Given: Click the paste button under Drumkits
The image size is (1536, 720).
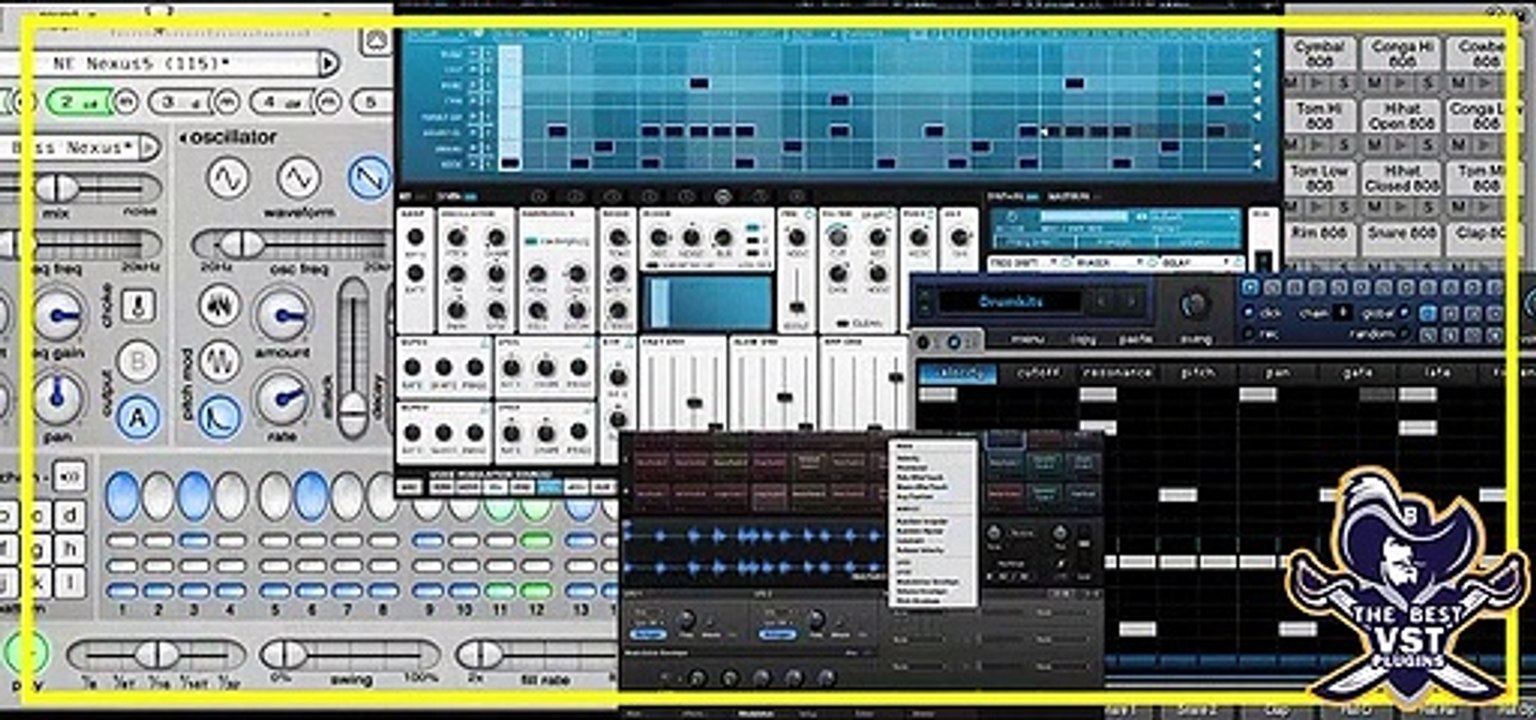Looking at the screenshot, I should pyautogui.click(x=1136, y=339).
